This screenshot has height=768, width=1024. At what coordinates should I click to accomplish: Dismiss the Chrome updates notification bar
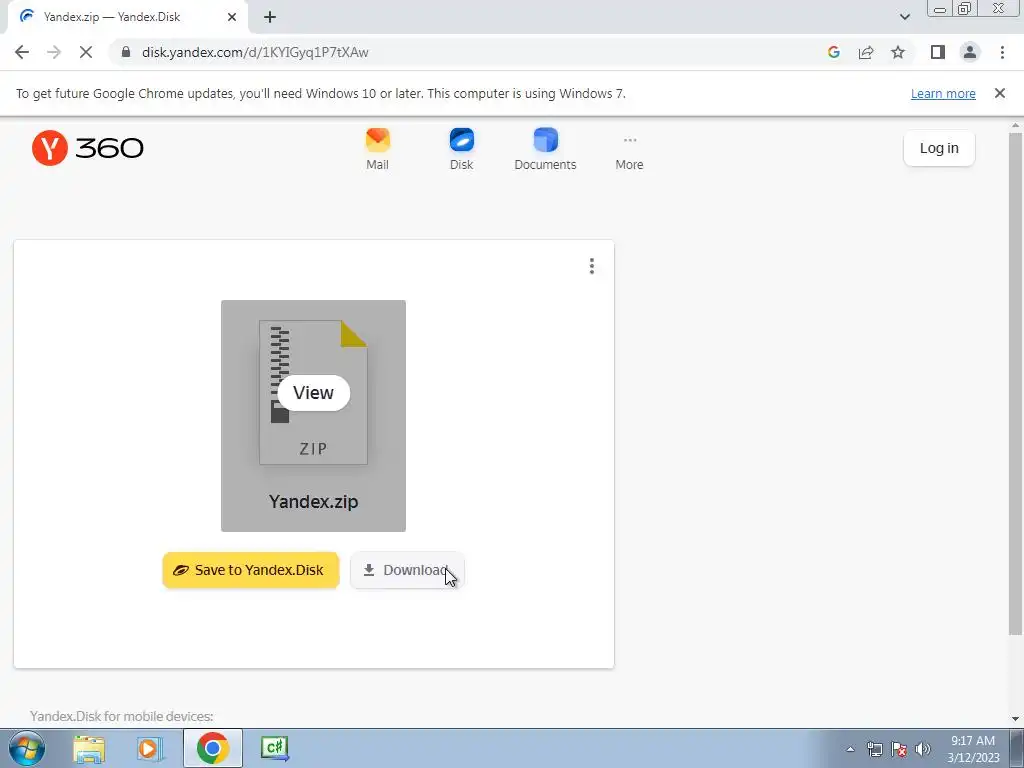pos(999,93)
